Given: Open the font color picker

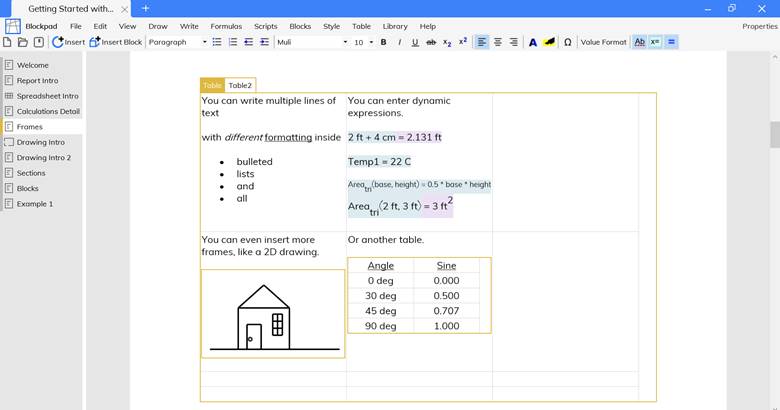Looking at the screenshot, I should pos(533,42).
